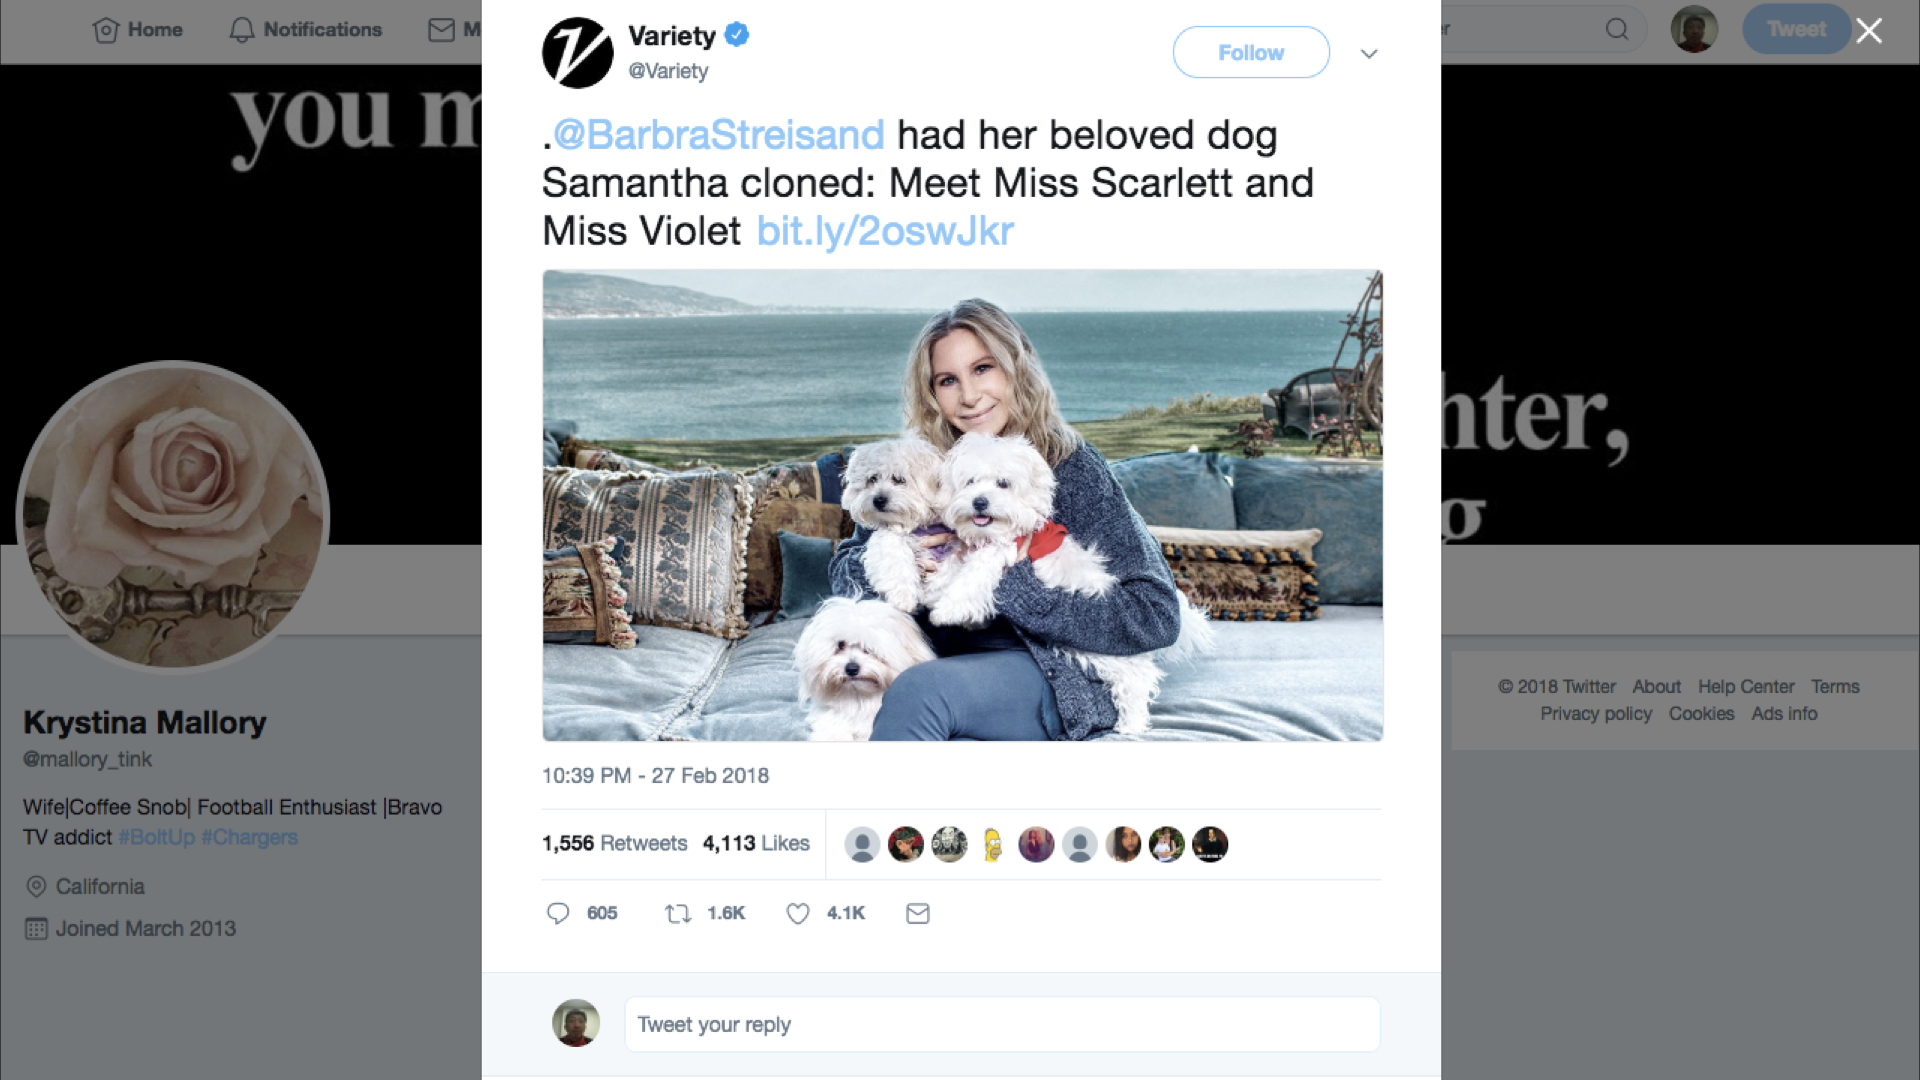Click the Tweet your reply field

1002,1024
